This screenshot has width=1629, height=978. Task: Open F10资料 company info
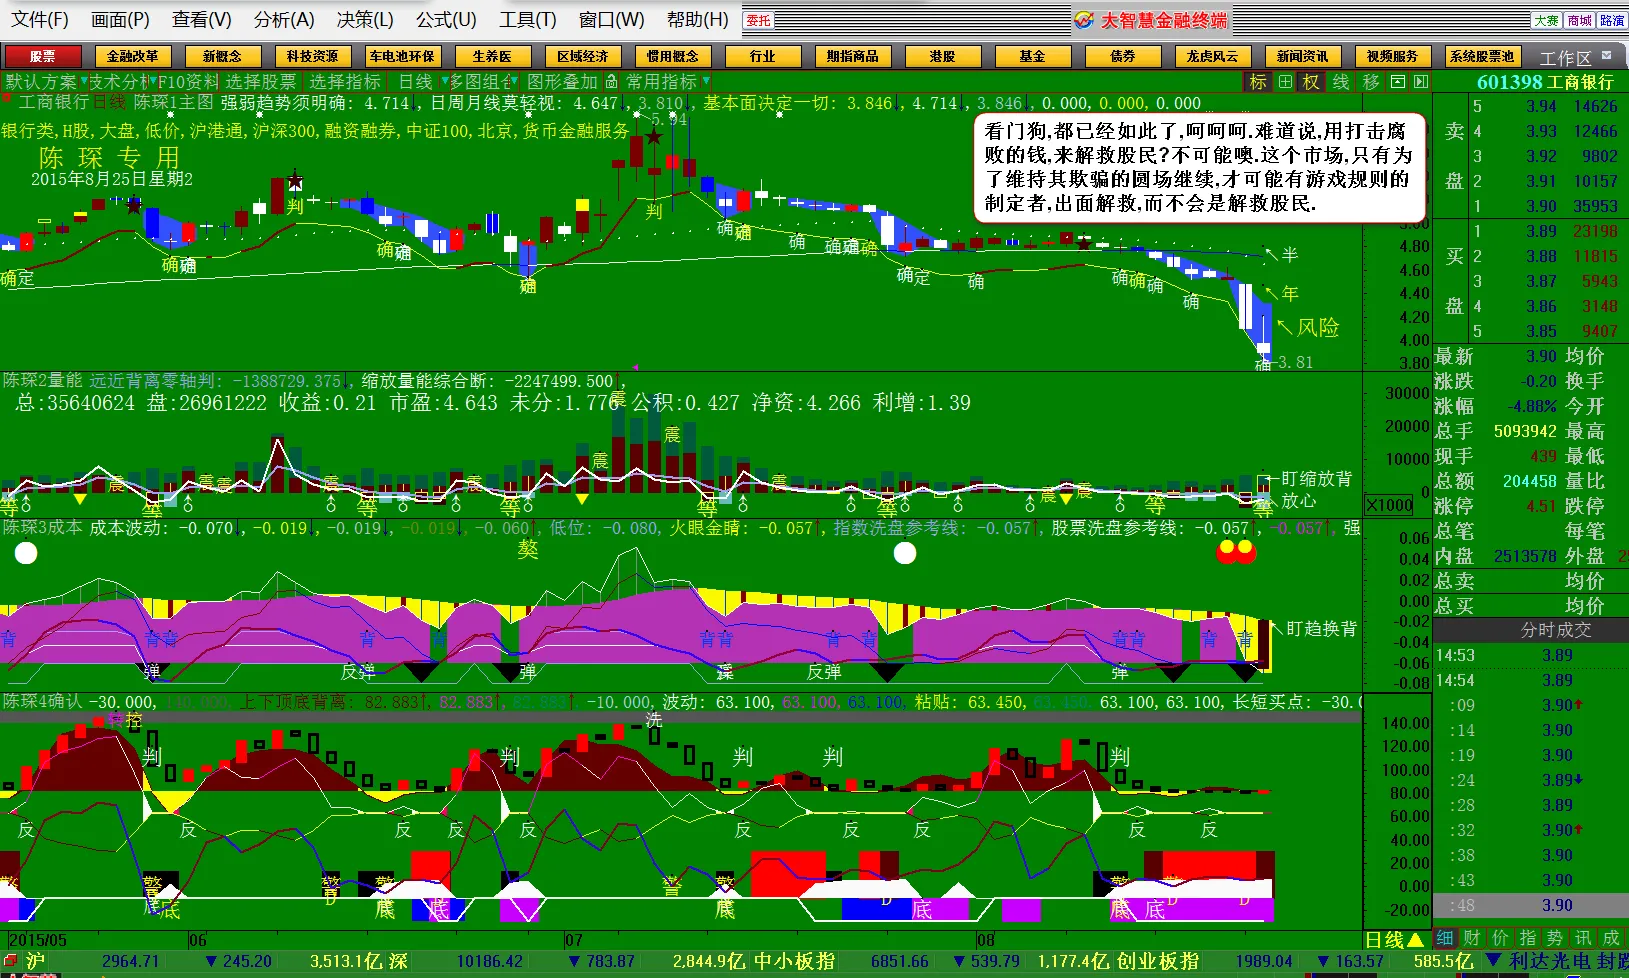point(188,82)
